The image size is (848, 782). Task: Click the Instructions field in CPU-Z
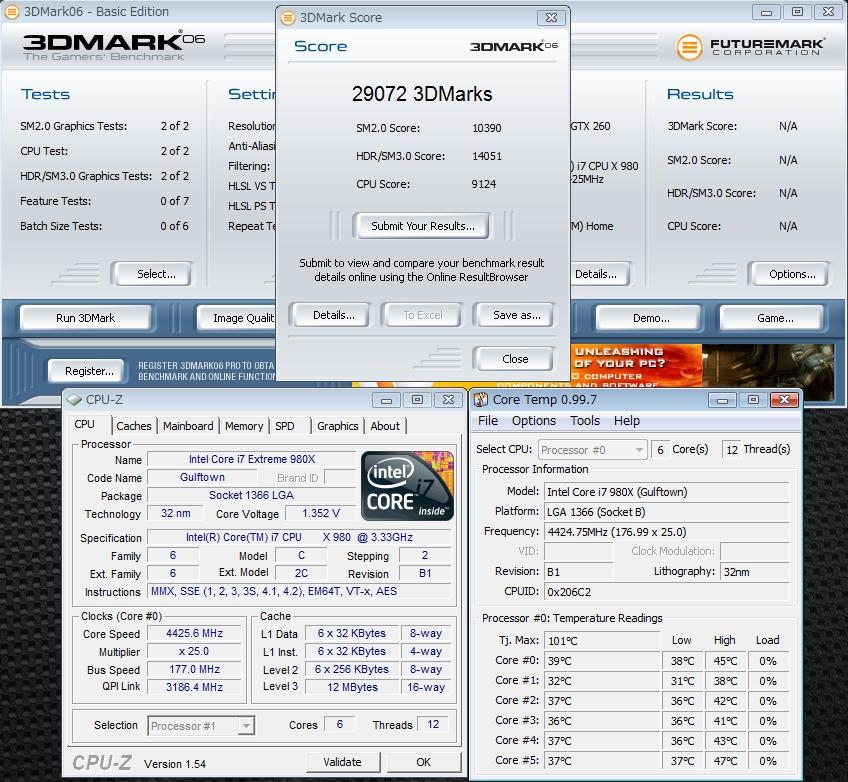tap(299, 592)
